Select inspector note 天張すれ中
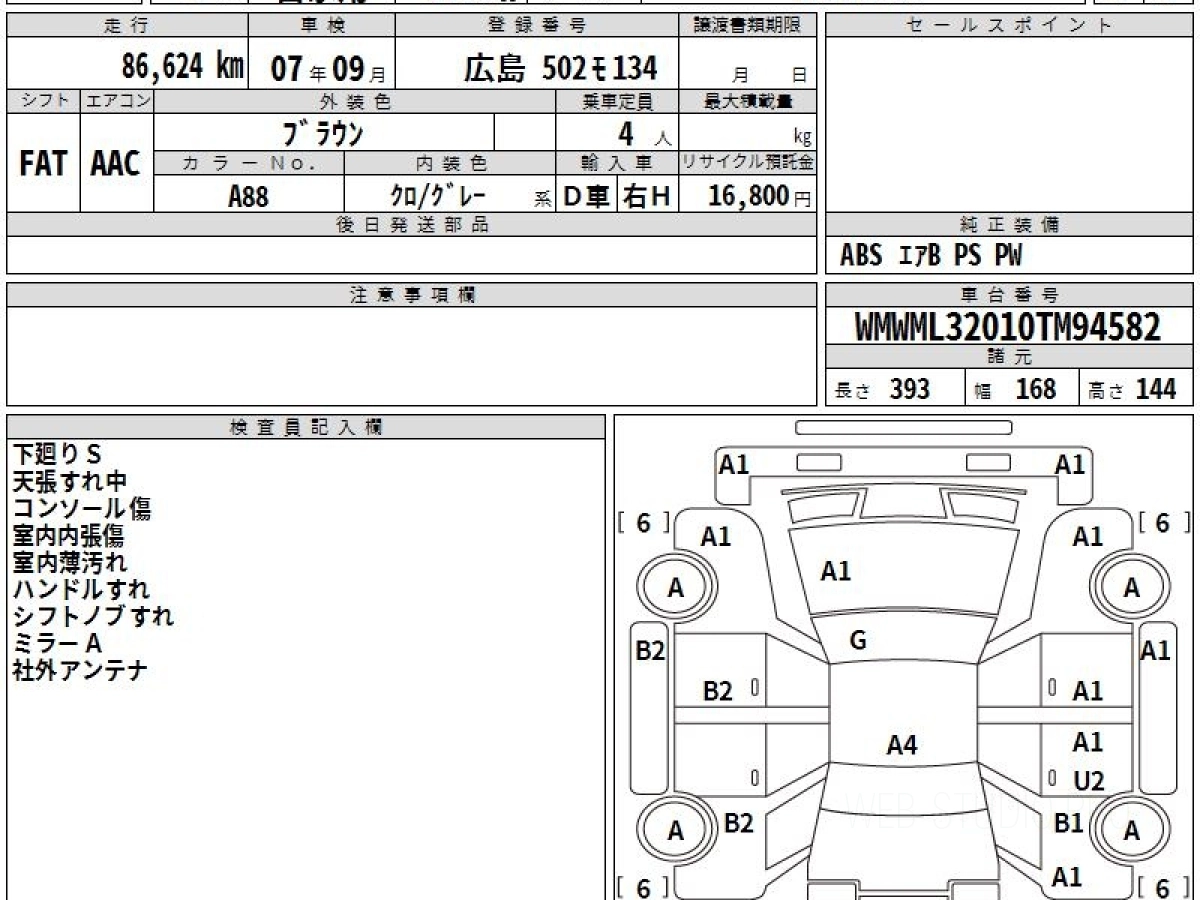 (69, 482)
